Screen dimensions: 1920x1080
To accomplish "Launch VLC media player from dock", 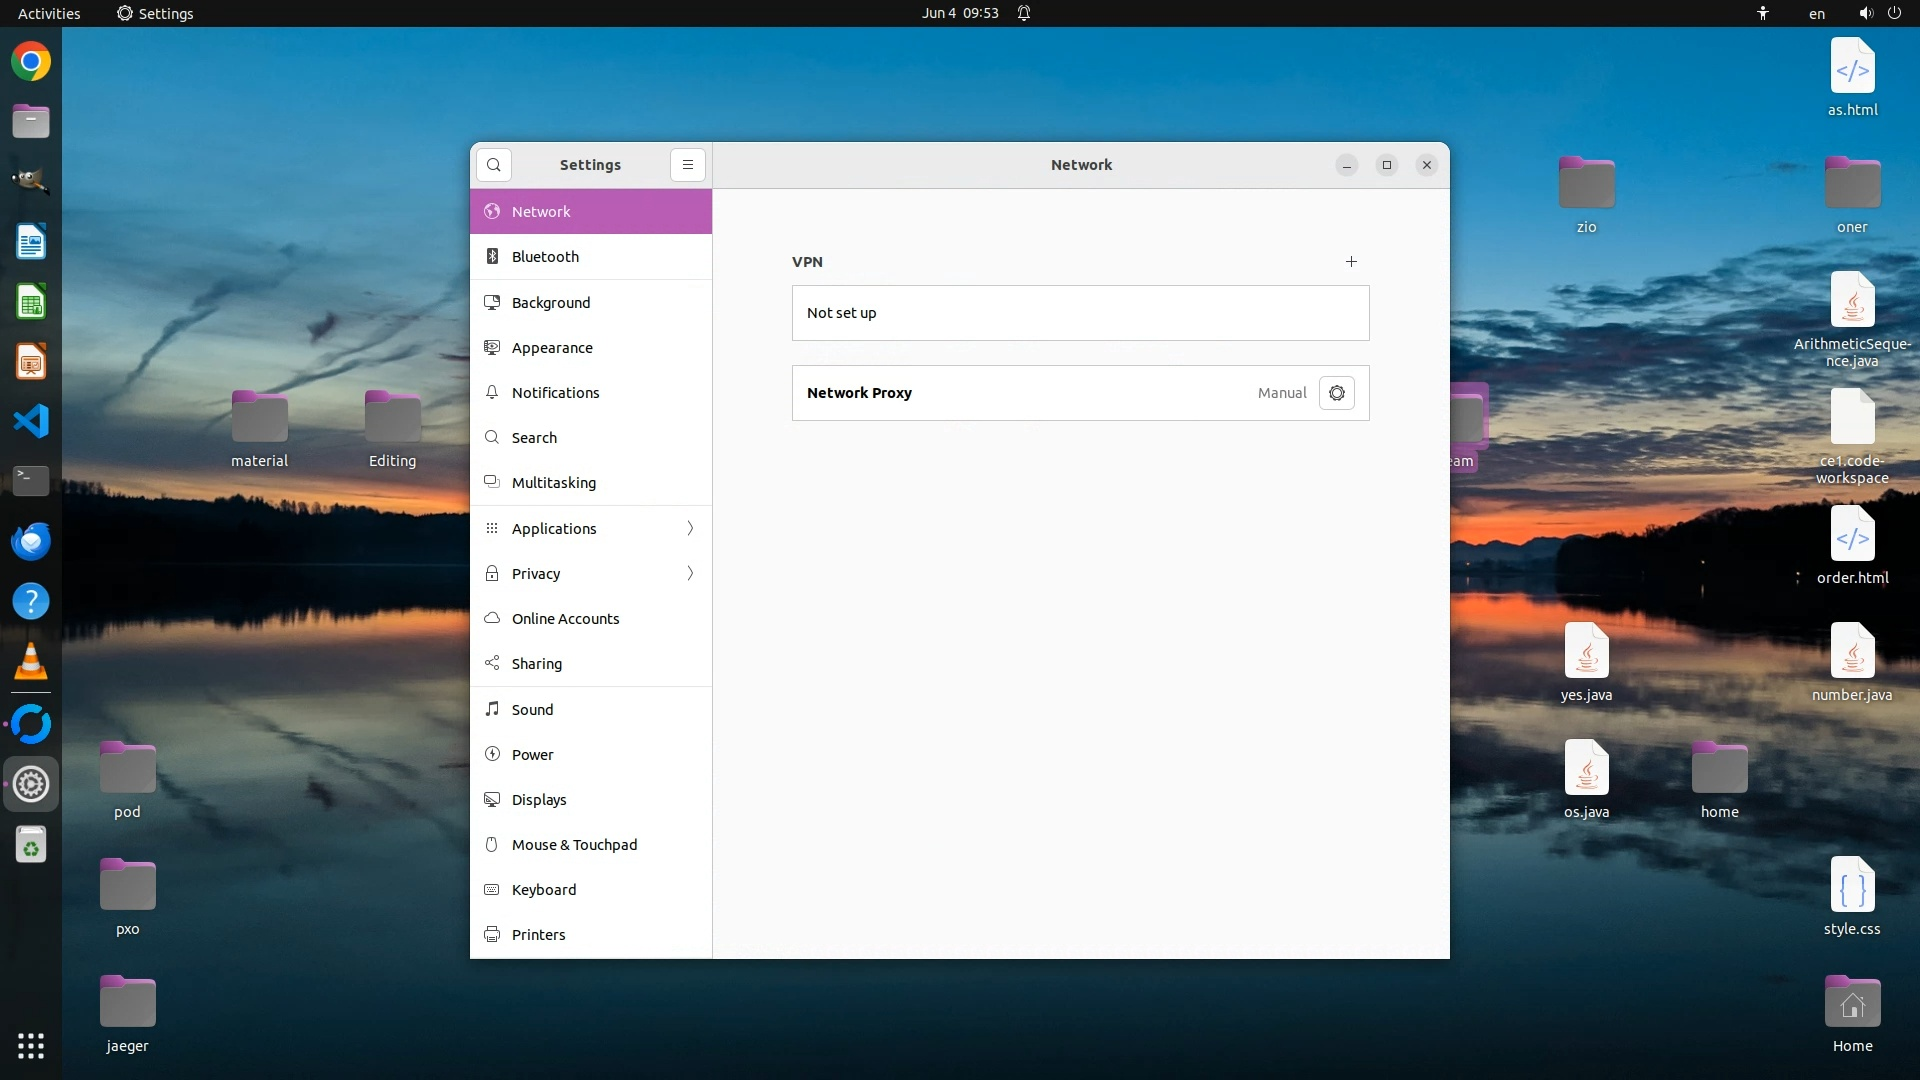I will [31, 662].
